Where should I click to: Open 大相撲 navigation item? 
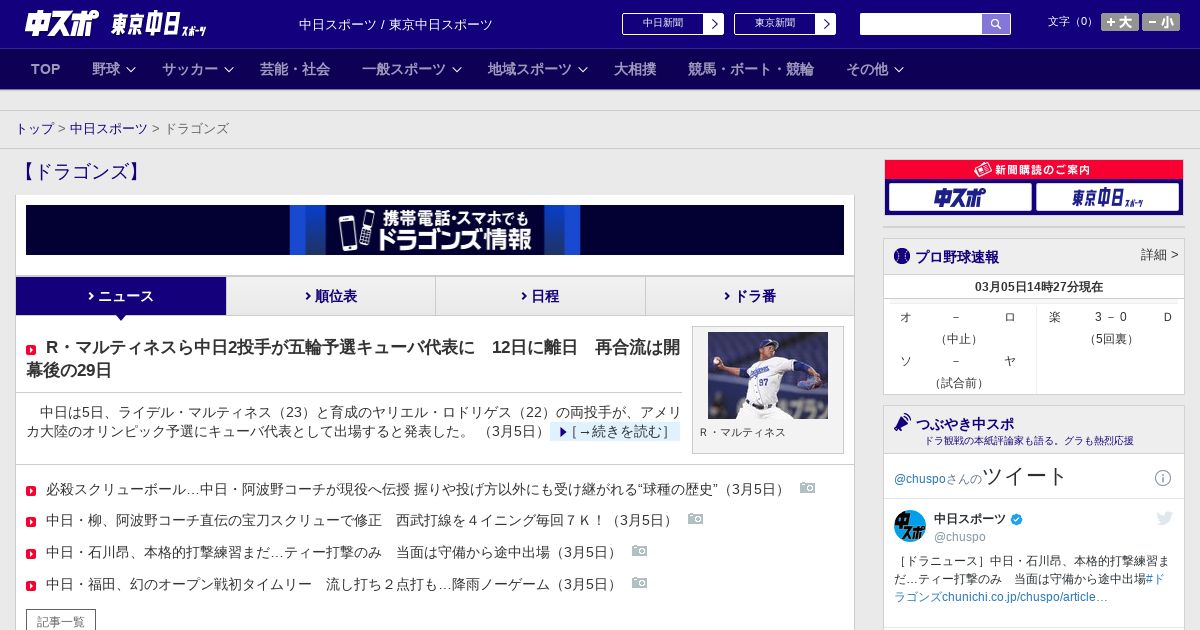tap(635, 69)
